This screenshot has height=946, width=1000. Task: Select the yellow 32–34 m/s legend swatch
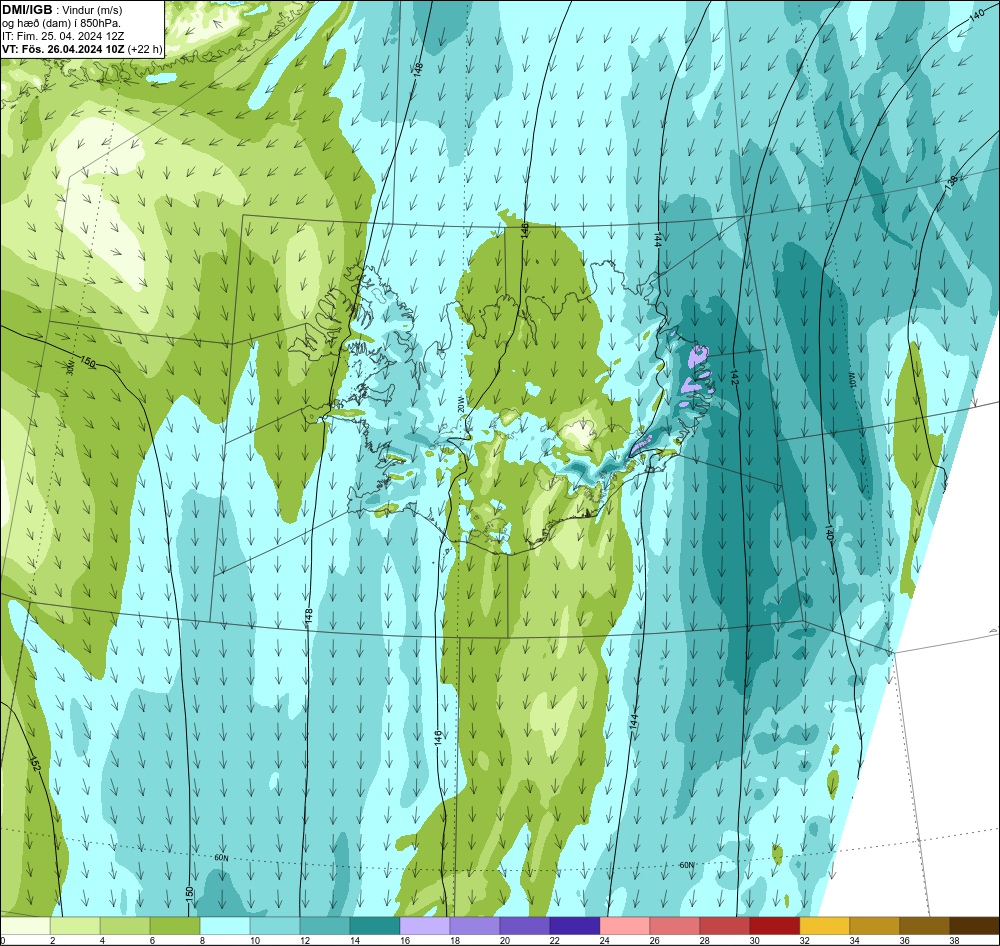pyautogui.click(x=824, y=925)
